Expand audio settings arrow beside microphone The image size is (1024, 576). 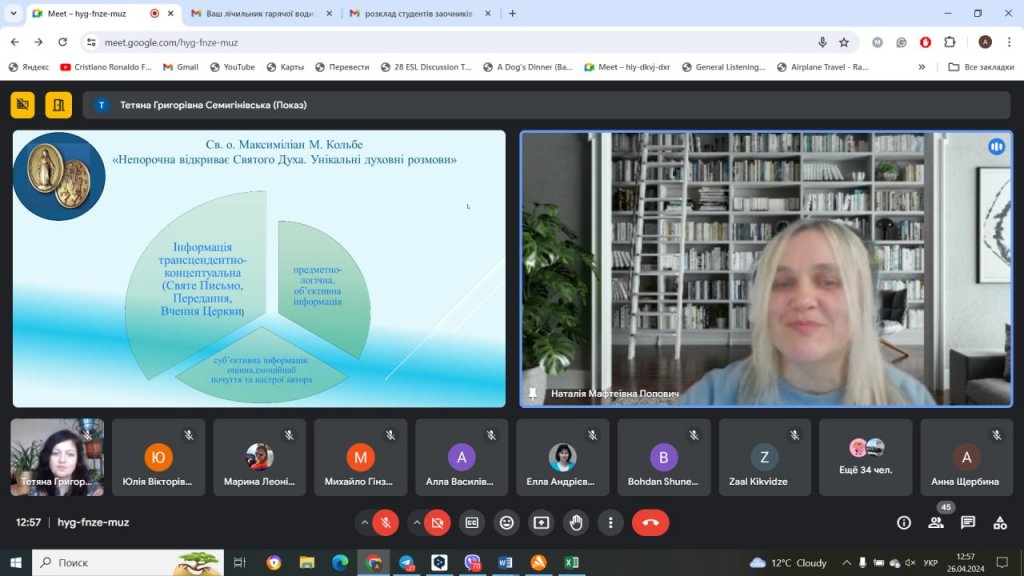[x=364, y=522]
